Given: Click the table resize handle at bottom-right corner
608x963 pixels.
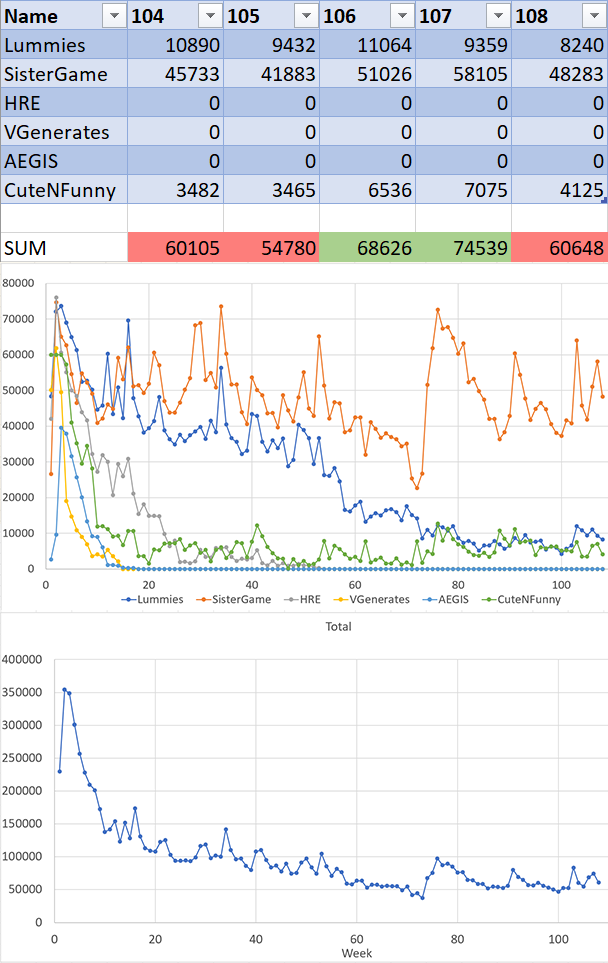Looking at the screenshot, I should pos(604,200).
